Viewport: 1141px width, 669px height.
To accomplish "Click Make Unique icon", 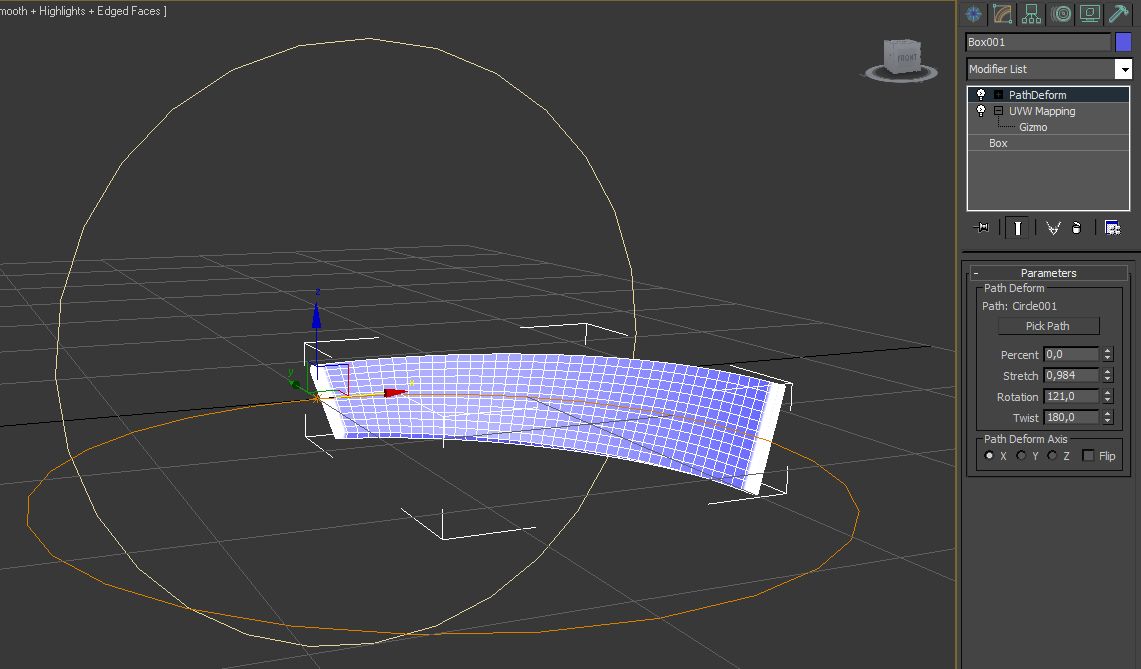I will coord(1053,228).
